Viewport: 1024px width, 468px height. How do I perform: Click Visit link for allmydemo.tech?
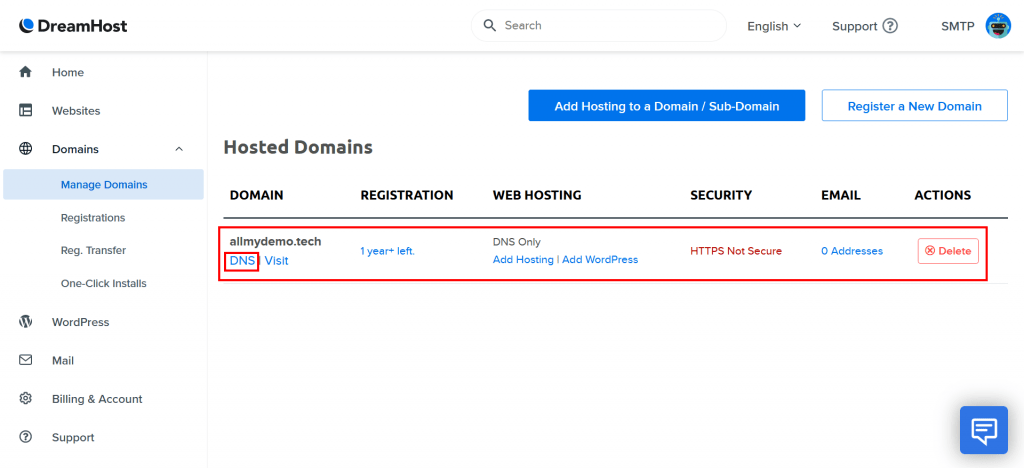coord(276,260)
